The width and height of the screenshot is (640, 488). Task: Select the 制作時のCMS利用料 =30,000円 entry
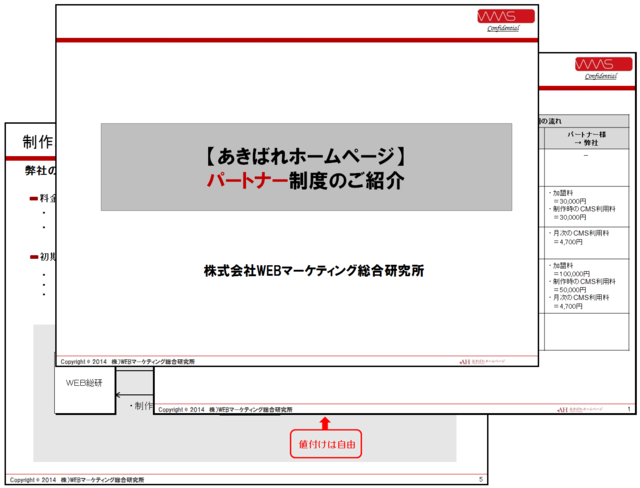(582, 213)
